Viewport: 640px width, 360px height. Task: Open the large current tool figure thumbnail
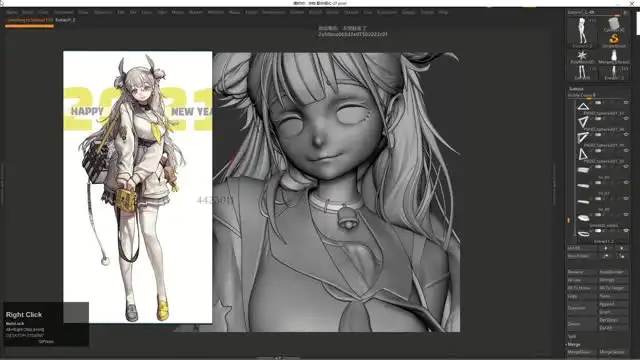click(x=582, y=33)
